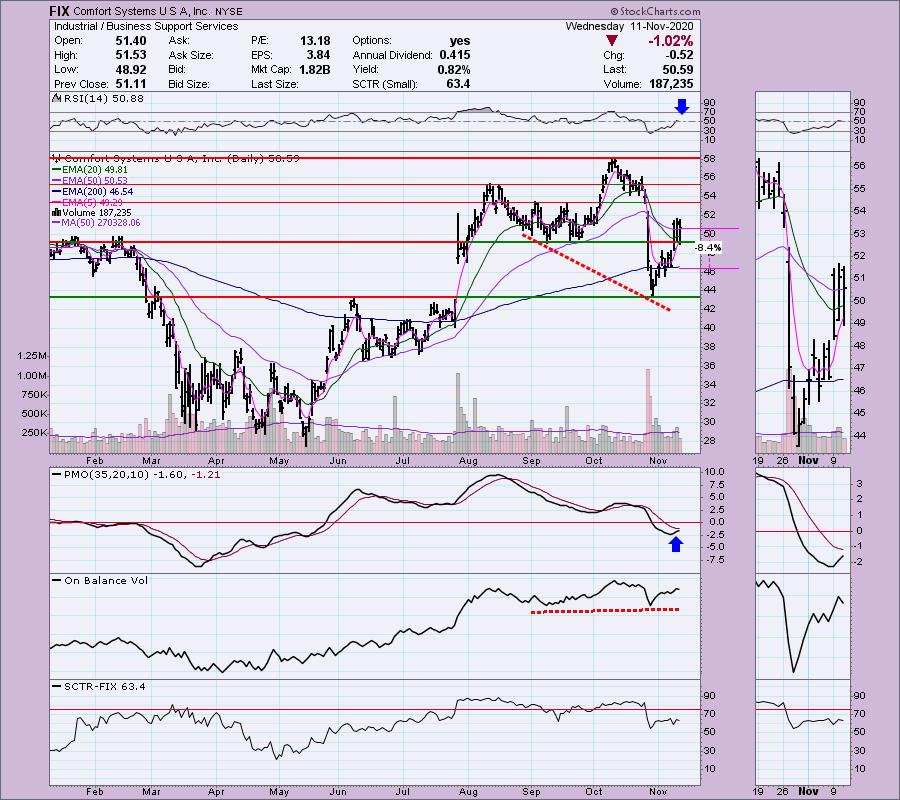Click the Options value yes
This screenshot has width=900, height=800.
pos(460,41)
